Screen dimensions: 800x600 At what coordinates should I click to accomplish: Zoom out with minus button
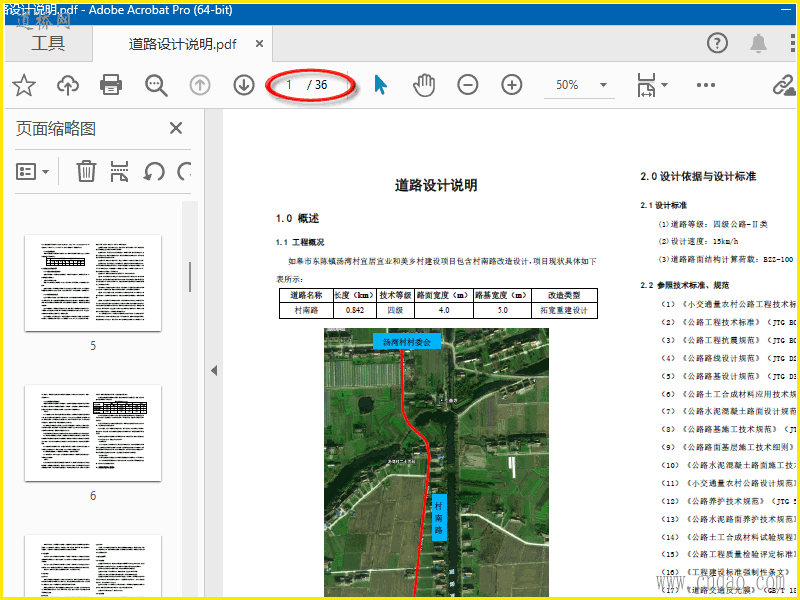coord(468,85)
